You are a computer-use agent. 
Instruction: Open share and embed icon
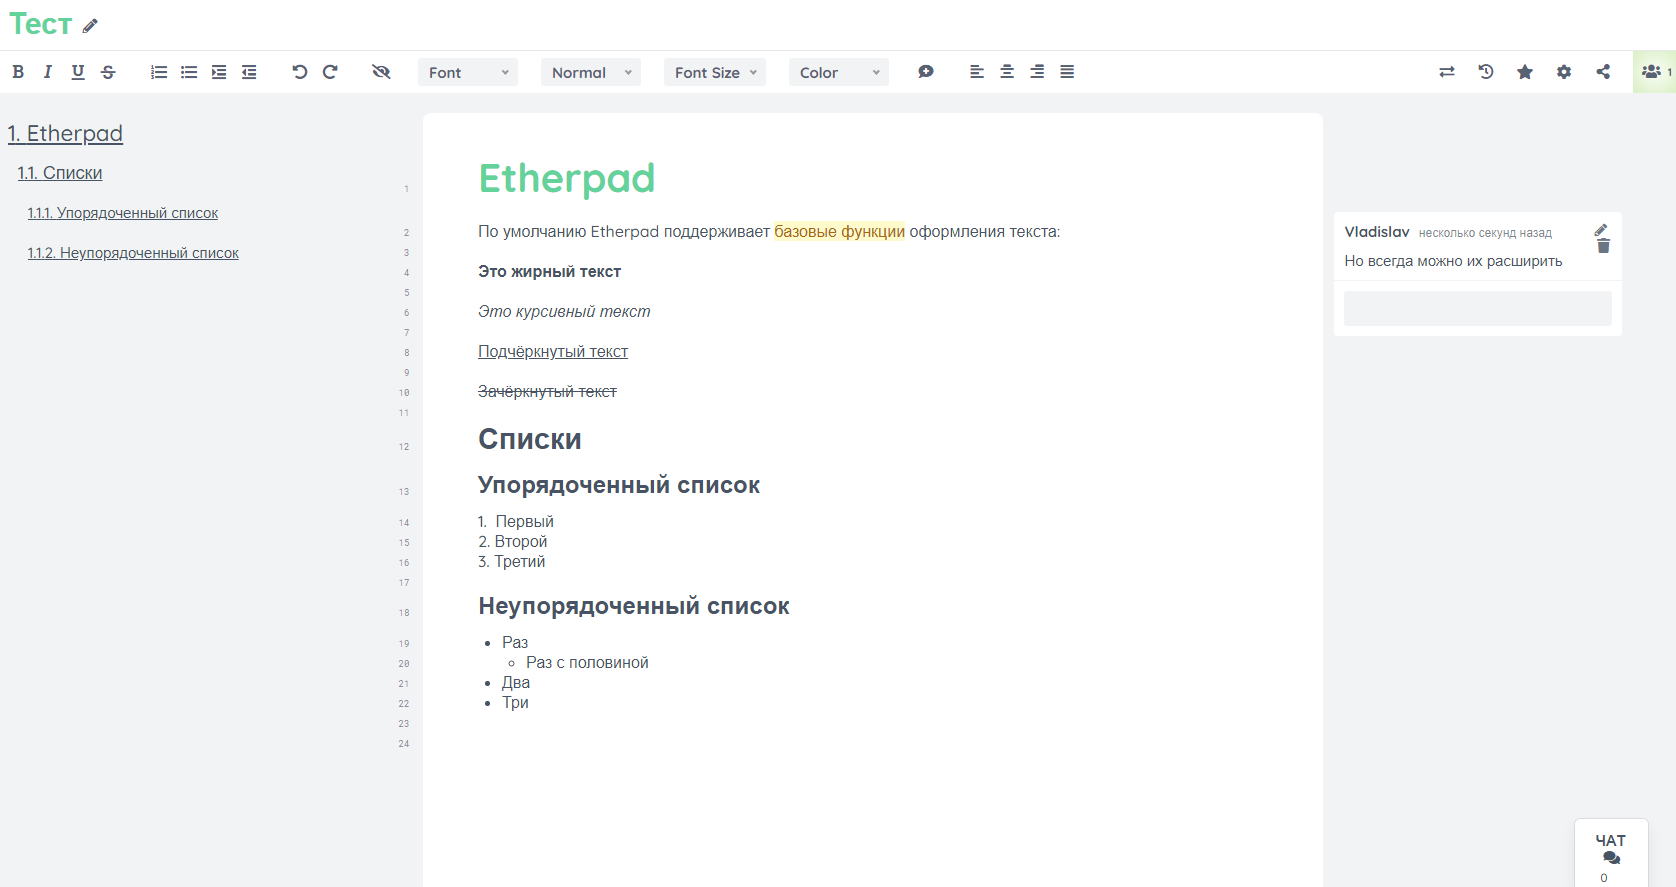[x=1603, y=72]
